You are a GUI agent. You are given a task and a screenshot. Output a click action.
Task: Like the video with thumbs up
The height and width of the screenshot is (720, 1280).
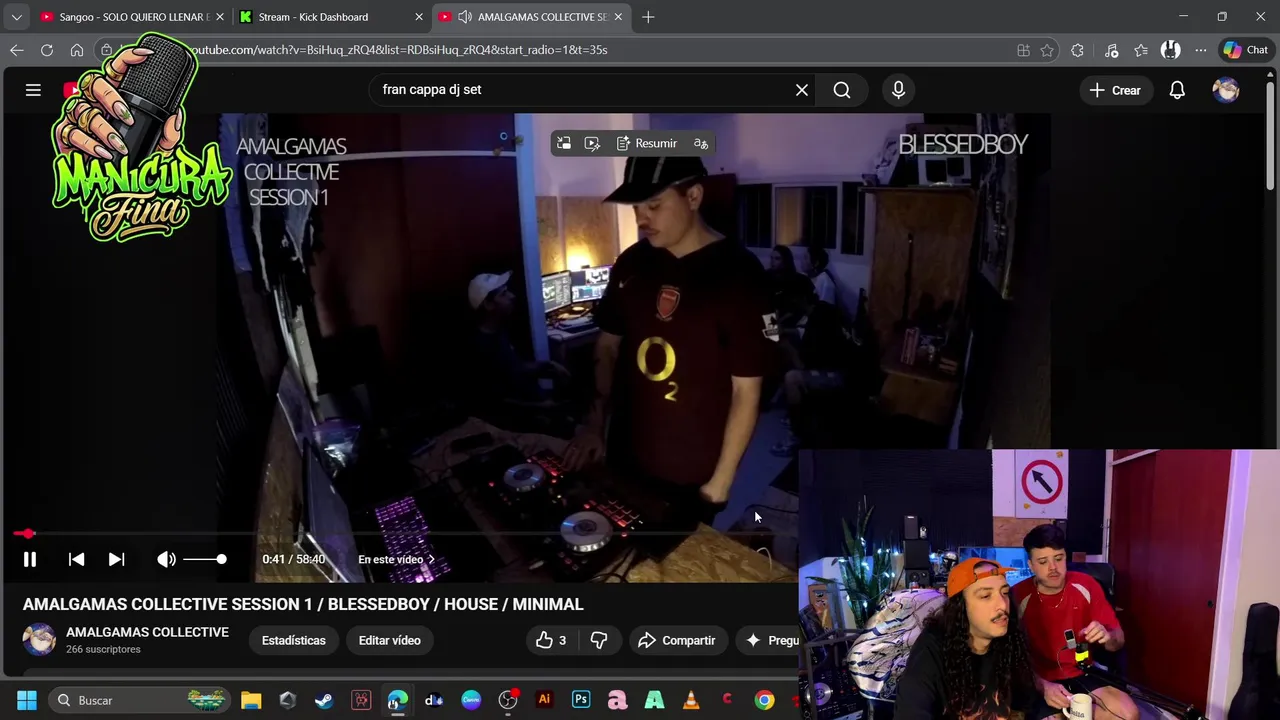coord(551,640)
